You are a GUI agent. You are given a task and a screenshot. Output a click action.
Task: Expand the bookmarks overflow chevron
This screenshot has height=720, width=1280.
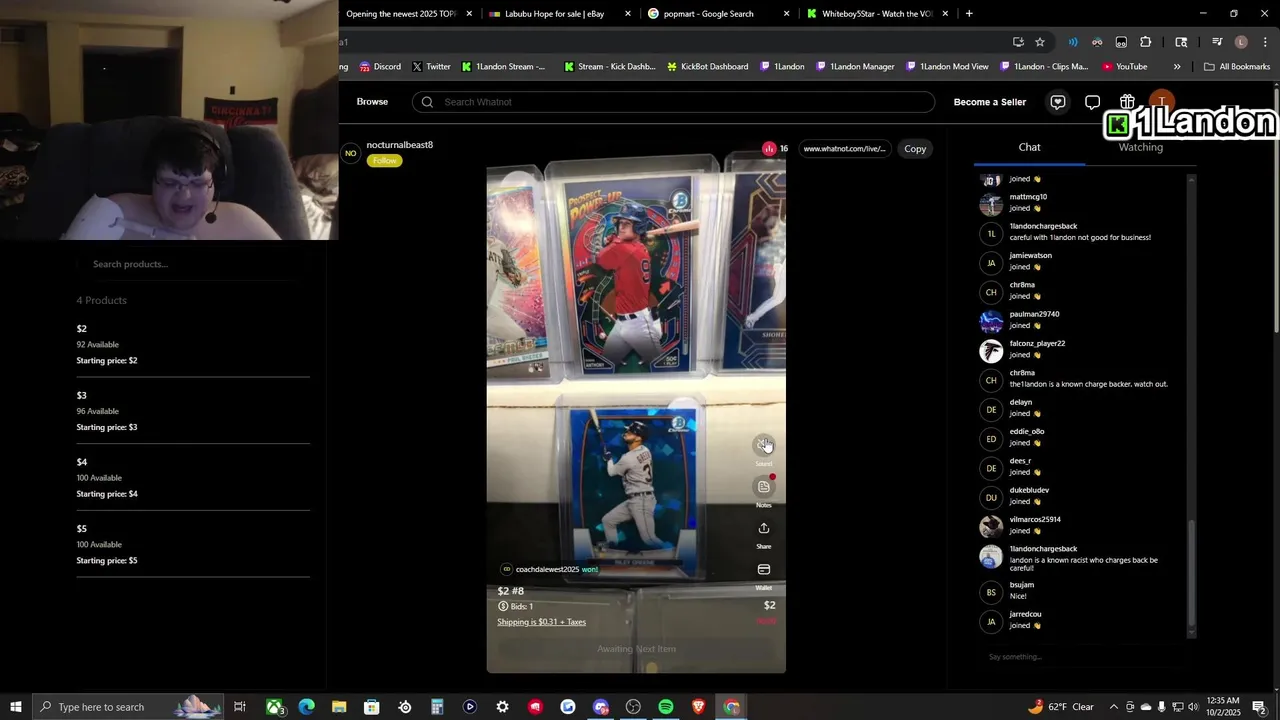1177,67
